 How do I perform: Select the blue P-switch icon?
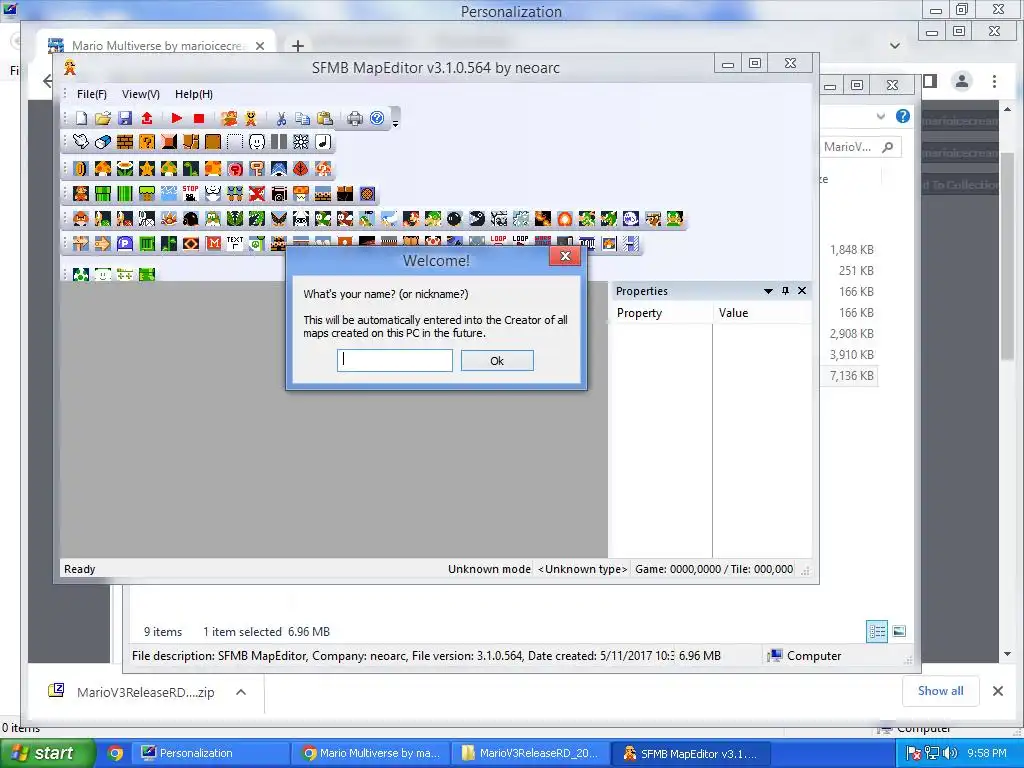[x=125, y=244]
